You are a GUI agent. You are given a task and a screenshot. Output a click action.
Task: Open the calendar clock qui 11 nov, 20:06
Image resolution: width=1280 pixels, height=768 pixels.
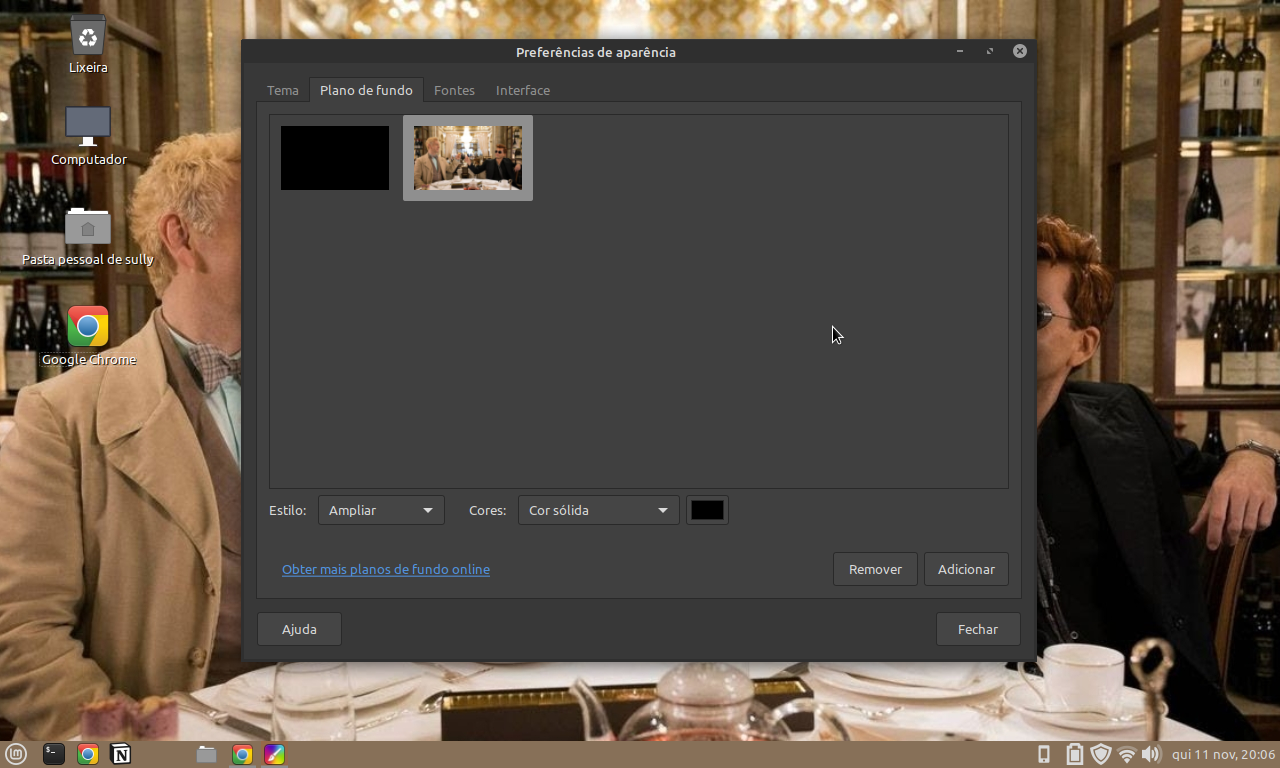[x=1223, y=754]
